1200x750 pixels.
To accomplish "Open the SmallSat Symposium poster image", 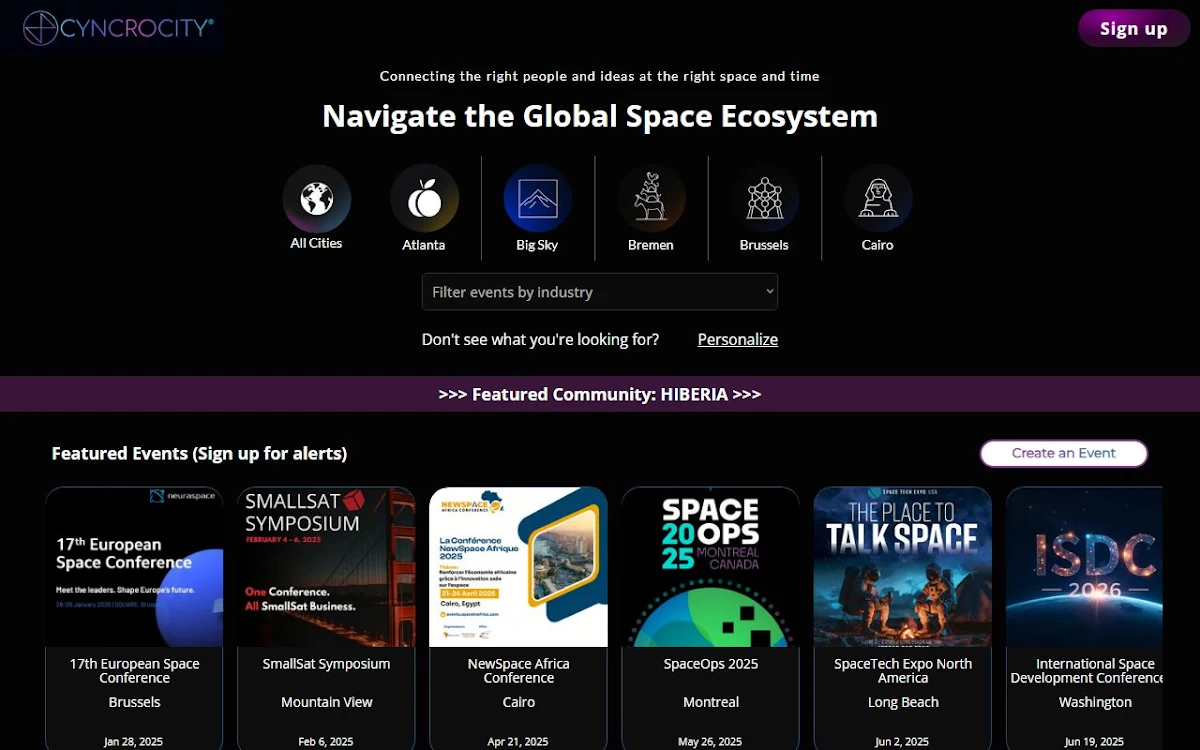I will pos(326,567).
